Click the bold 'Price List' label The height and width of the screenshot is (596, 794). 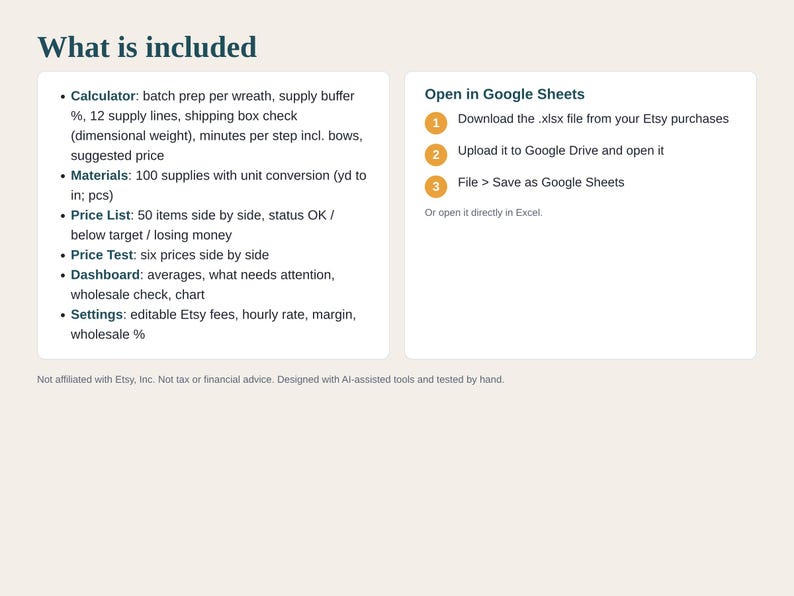coord(100,215)
